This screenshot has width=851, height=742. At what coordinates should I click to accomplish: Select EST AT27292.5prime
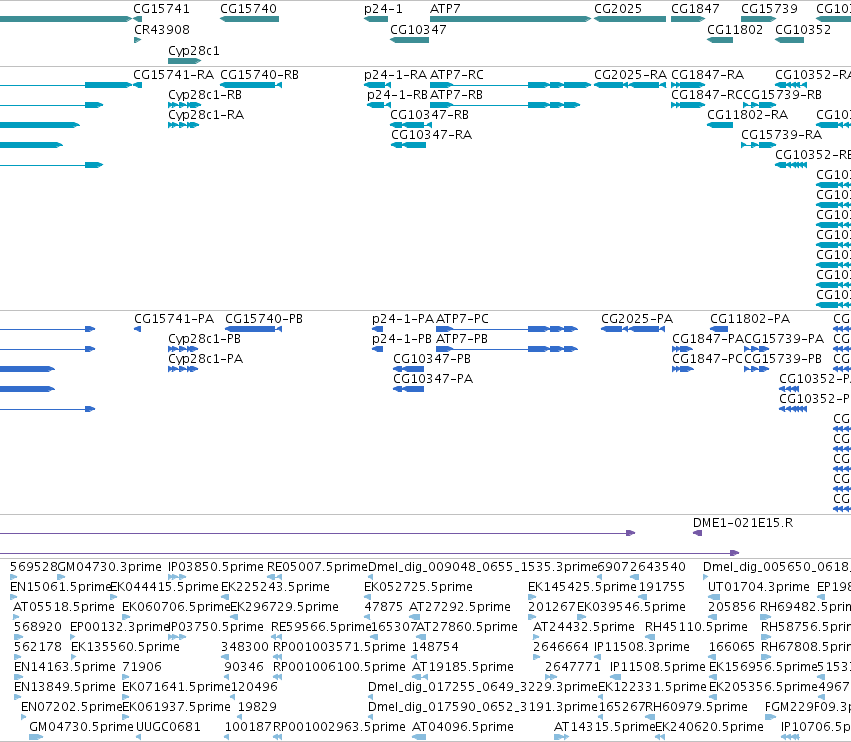(460, 606)
